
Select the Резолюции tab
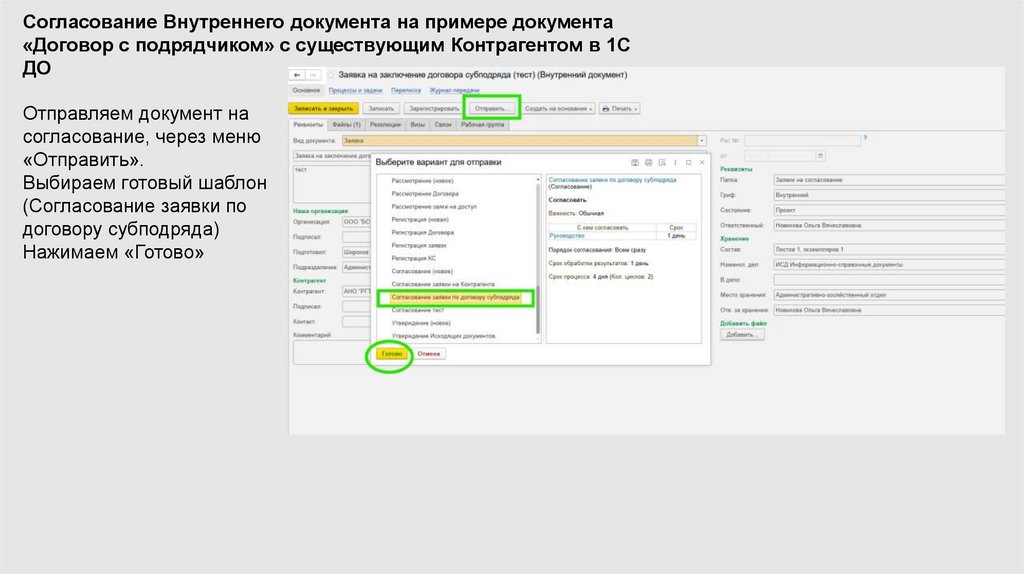(x=385, y=125)
